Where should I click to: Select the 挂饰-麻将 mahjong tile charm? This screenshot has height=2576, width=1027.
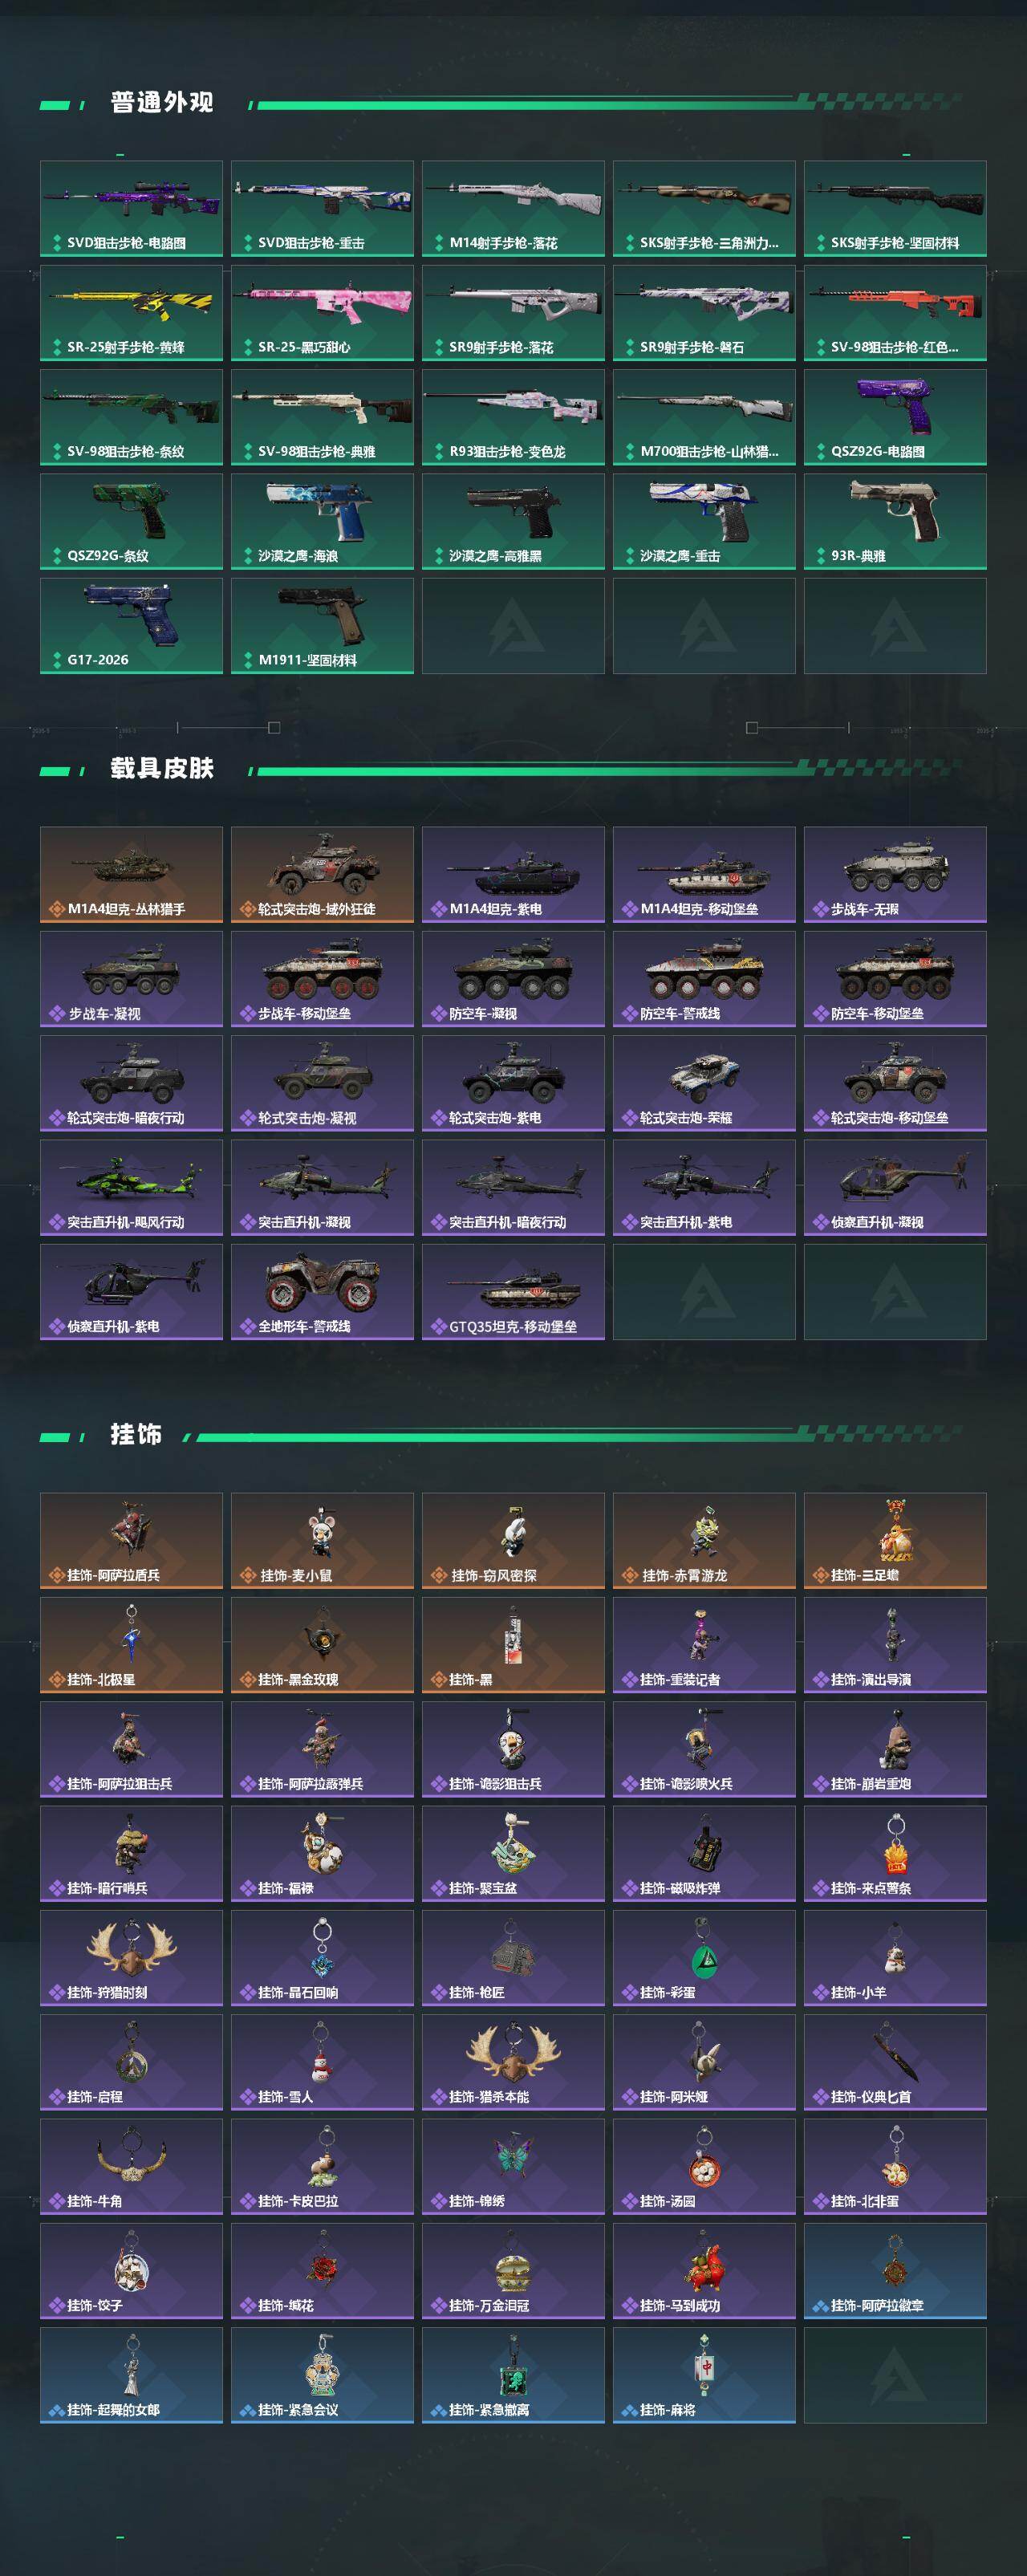[704, 2375]
